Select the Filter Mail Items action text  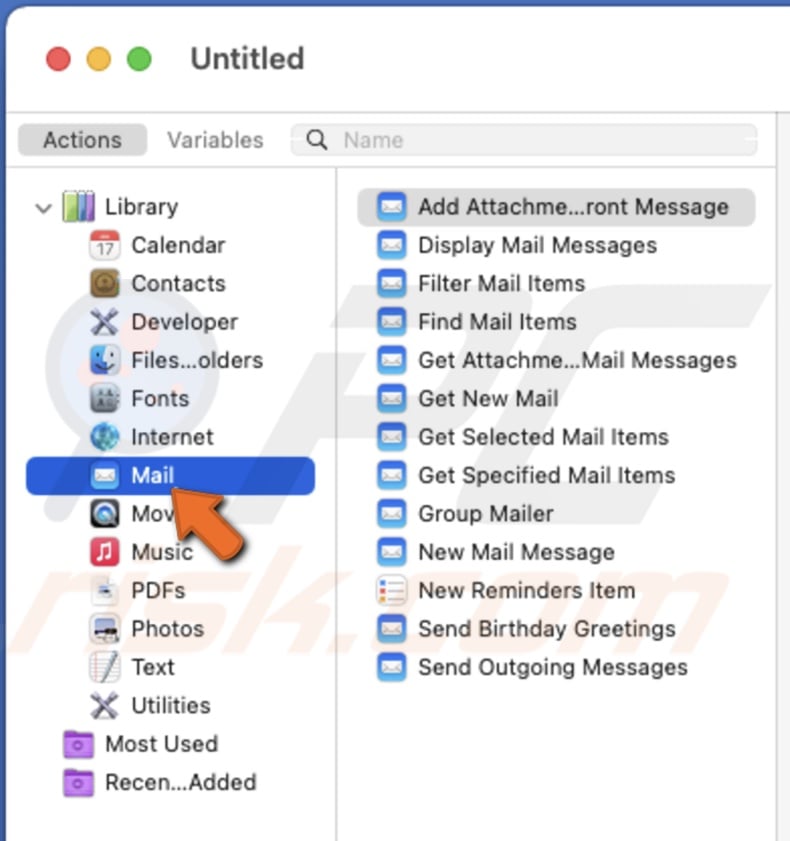click(501, 283)
